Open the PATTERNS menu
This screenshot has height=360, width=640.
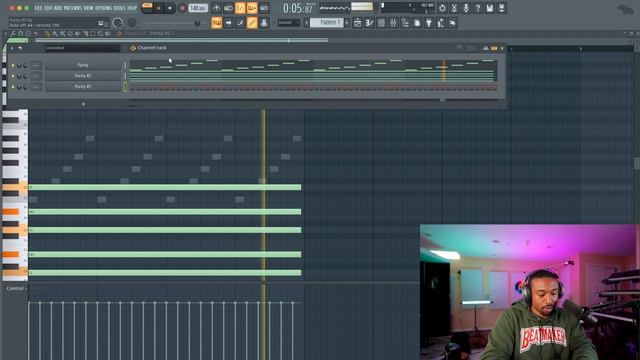click(x=72, y=8)
